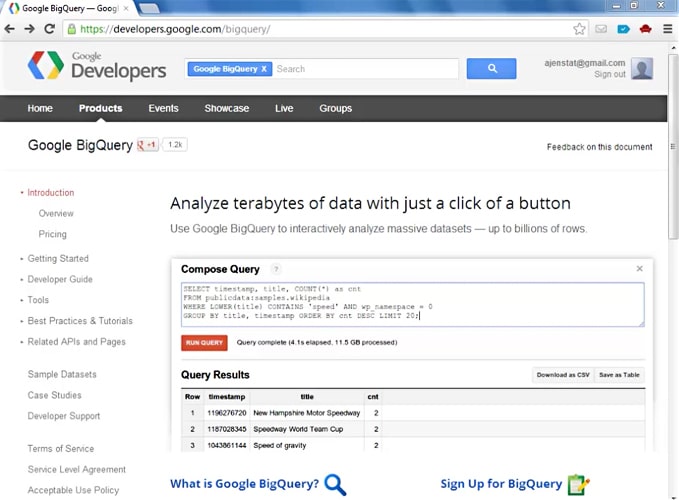Click the Sign out link
The height and width of the screenshot is (500, 679).
pos(610,74)
